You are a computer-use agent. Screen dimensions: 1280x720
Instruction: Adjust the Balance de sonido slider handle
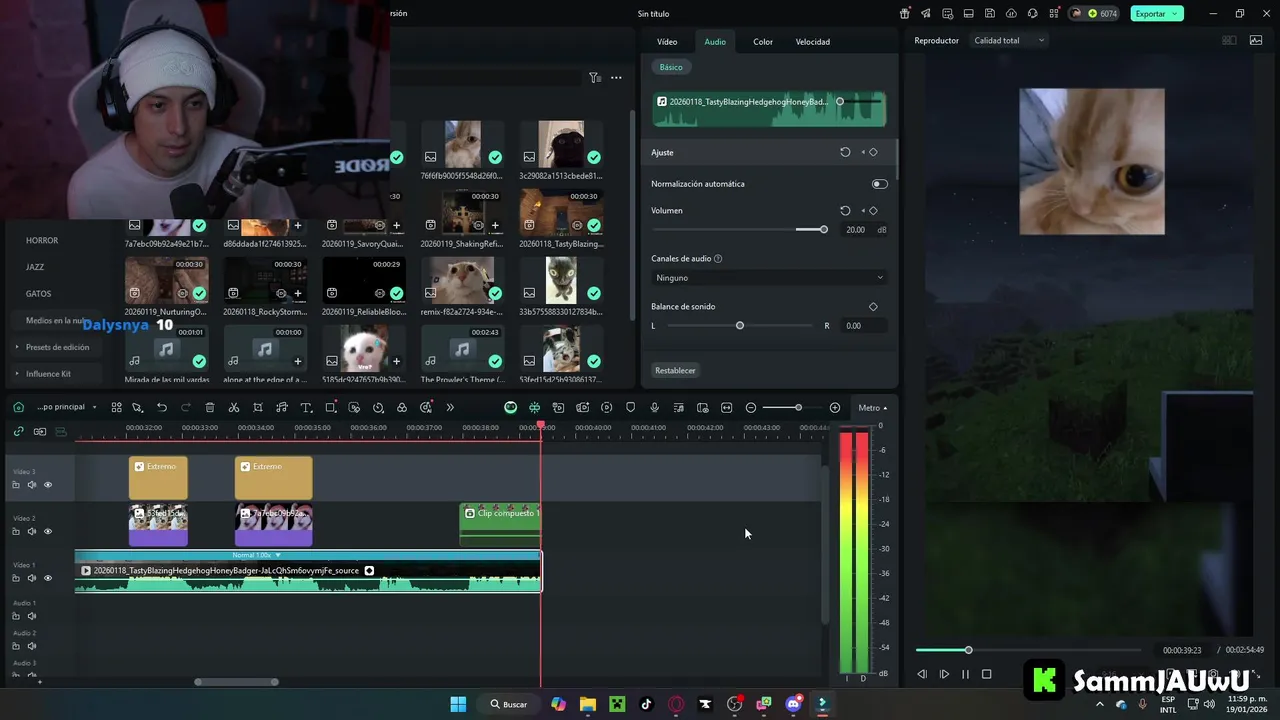tap(740, 326)
